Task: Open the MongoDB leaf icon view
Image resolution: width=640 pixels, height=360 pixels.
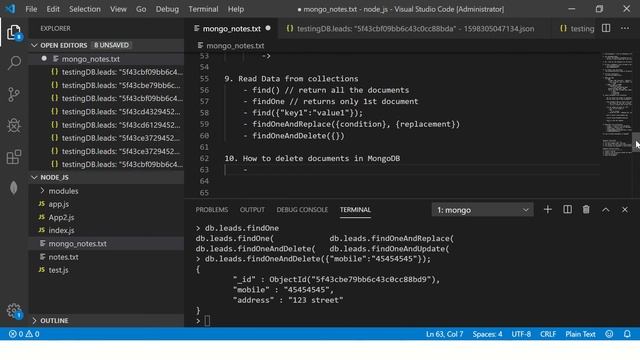Action: coord(14,188)
